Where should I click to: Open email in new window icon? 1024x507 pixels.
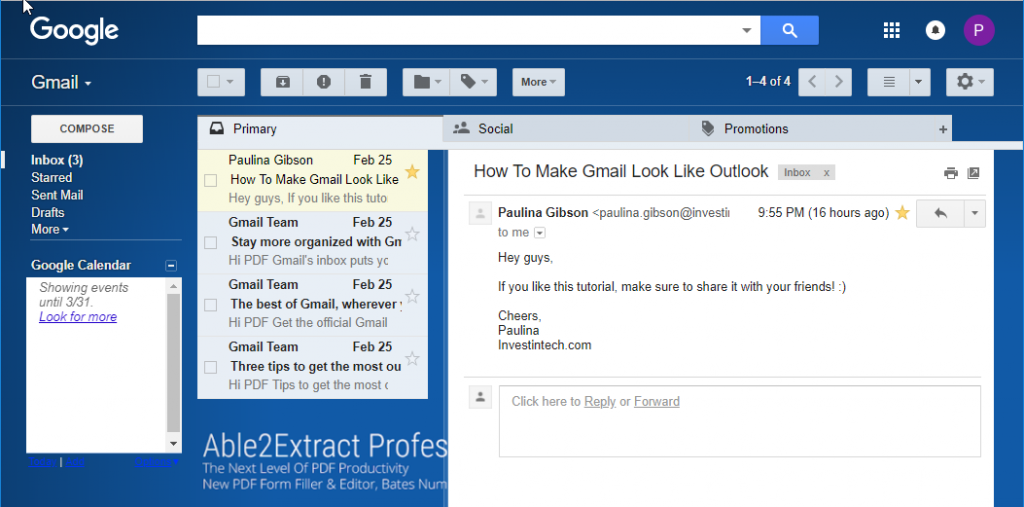[973, 173]
